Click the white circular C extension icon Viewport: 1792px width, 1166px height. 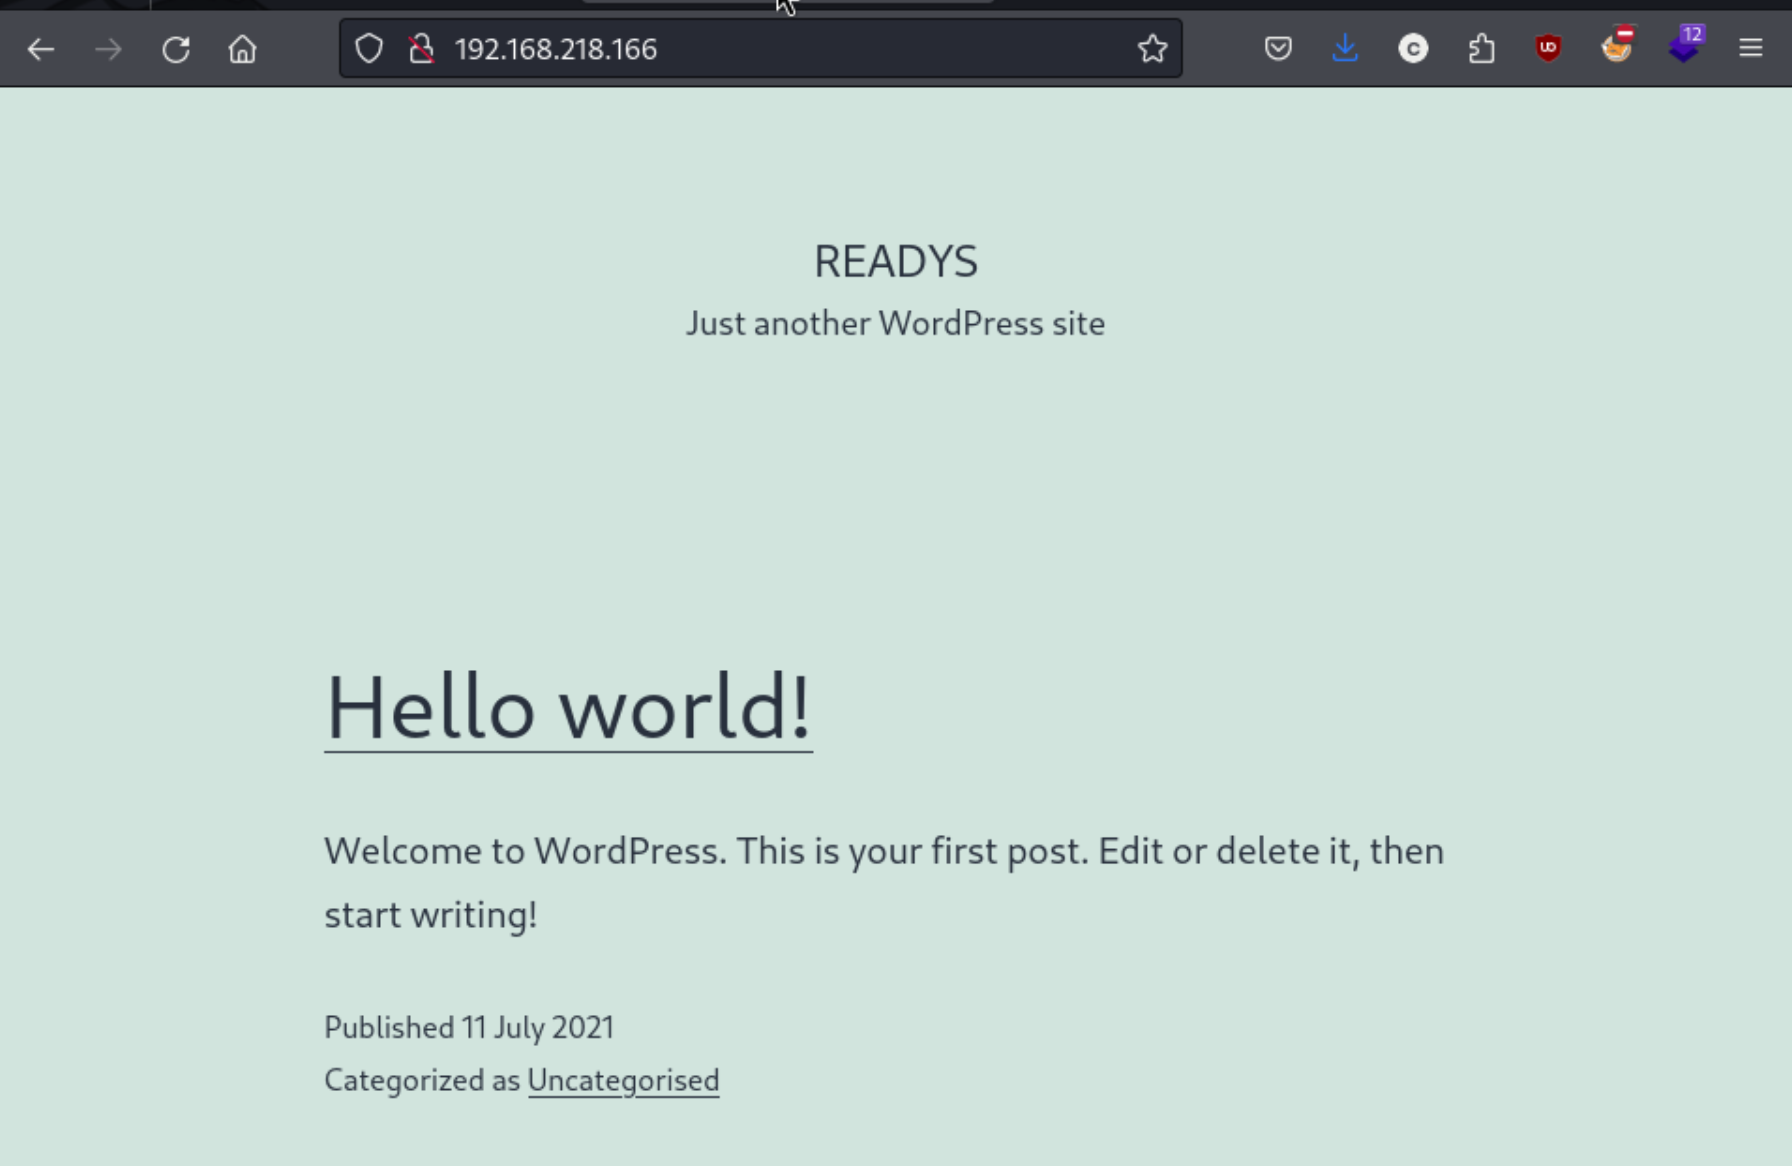click(x=1413, y=48)
